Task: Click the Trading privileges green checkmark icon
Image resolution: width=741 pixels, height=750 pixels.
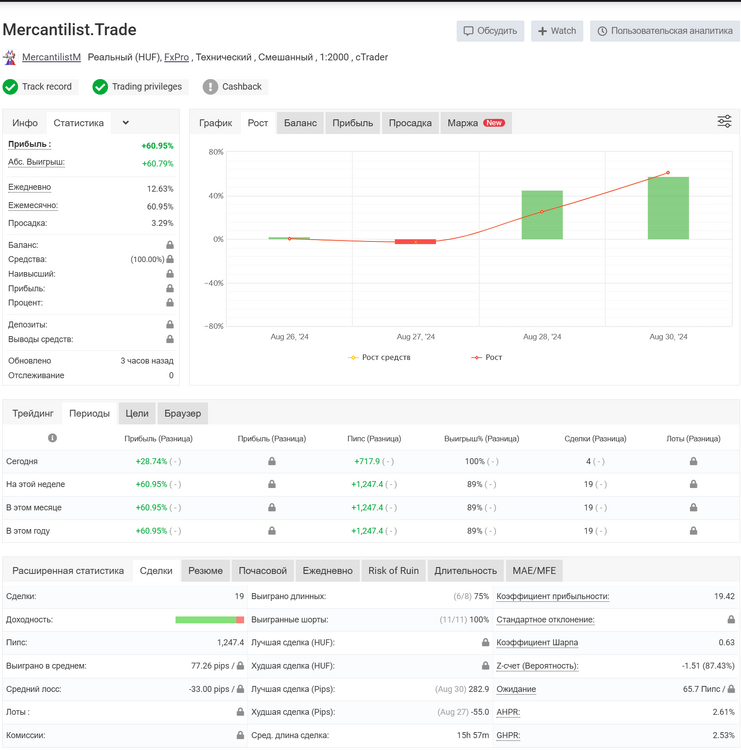Action: 100,87
